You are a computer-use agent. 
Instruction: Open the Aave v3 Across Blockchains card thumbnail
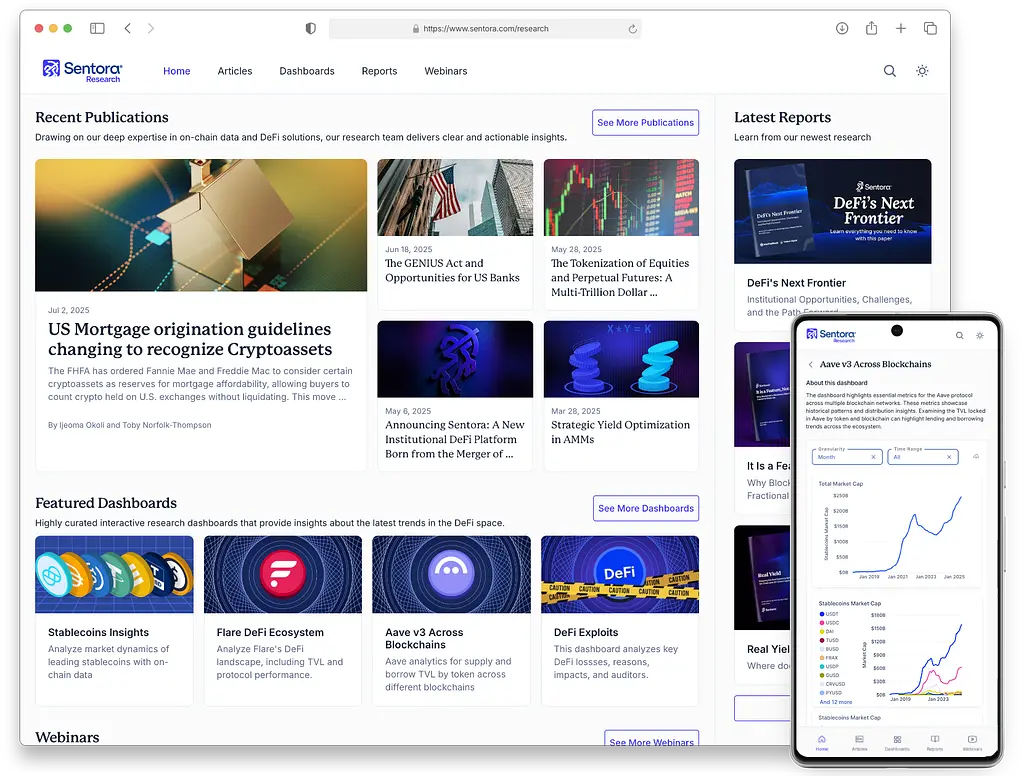[x=451, y=574]
